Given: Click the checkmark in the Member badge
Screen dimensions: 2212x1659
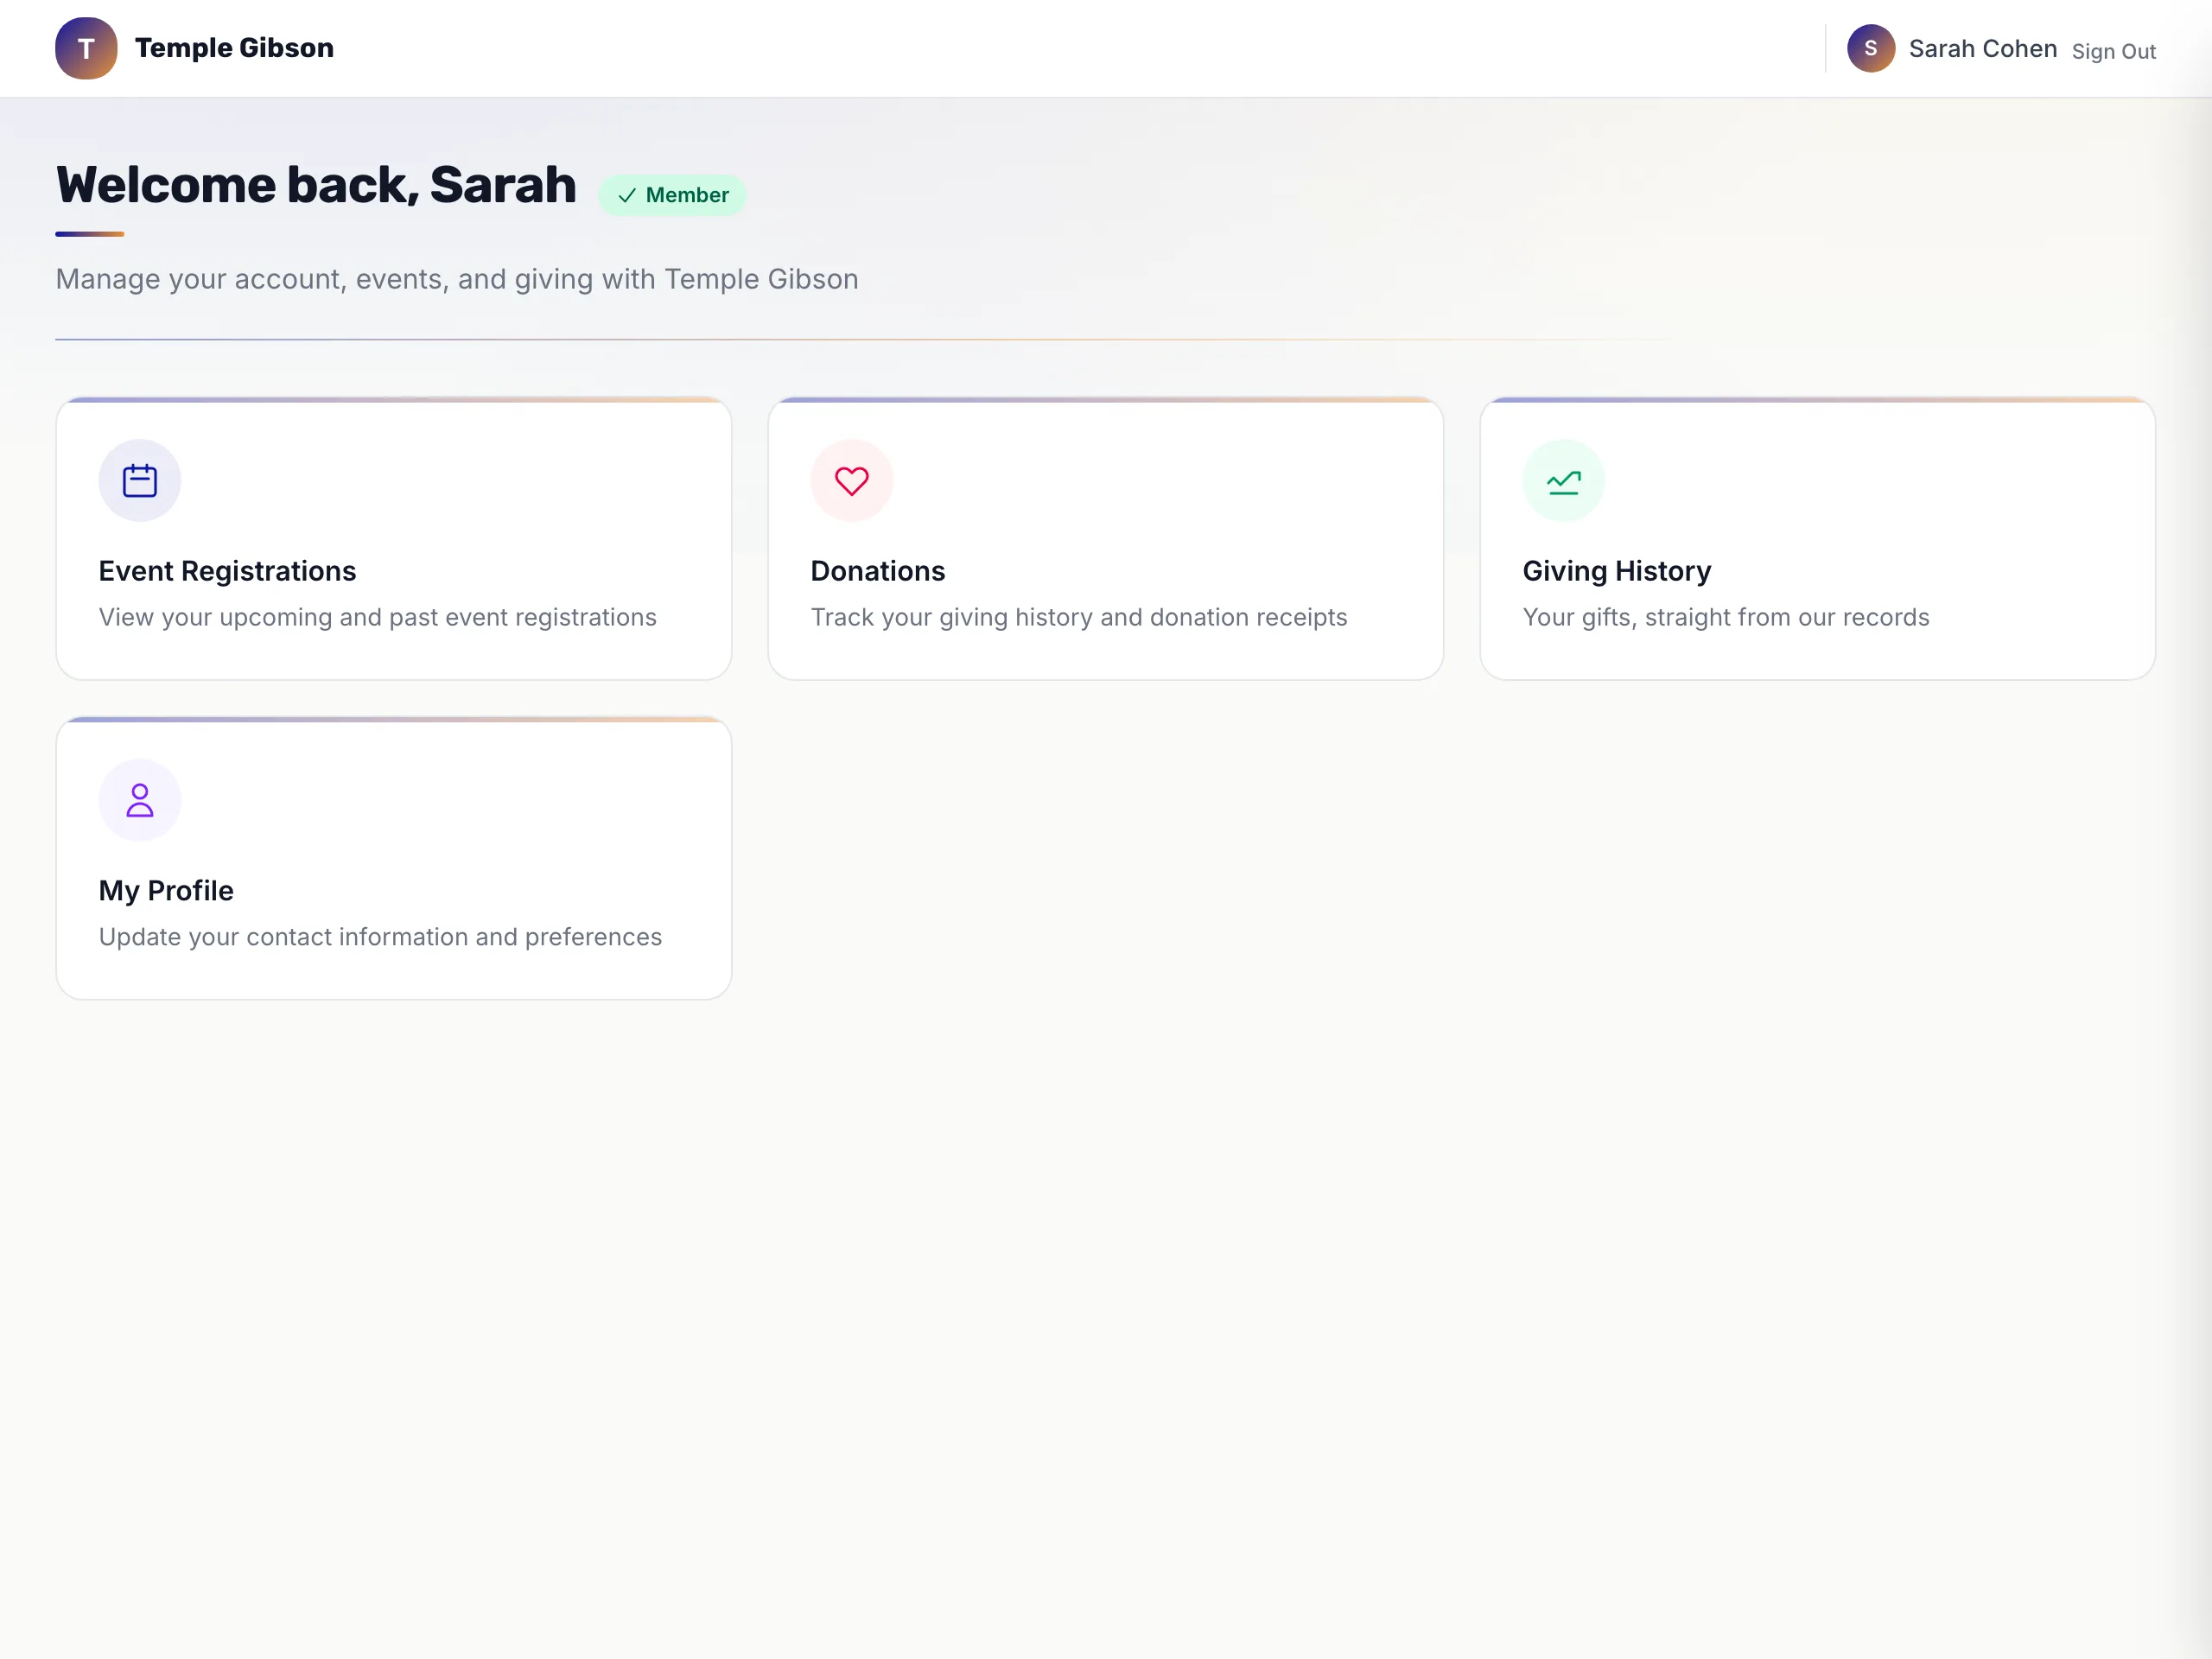Looking at the screenshot, I should point(627,196).
